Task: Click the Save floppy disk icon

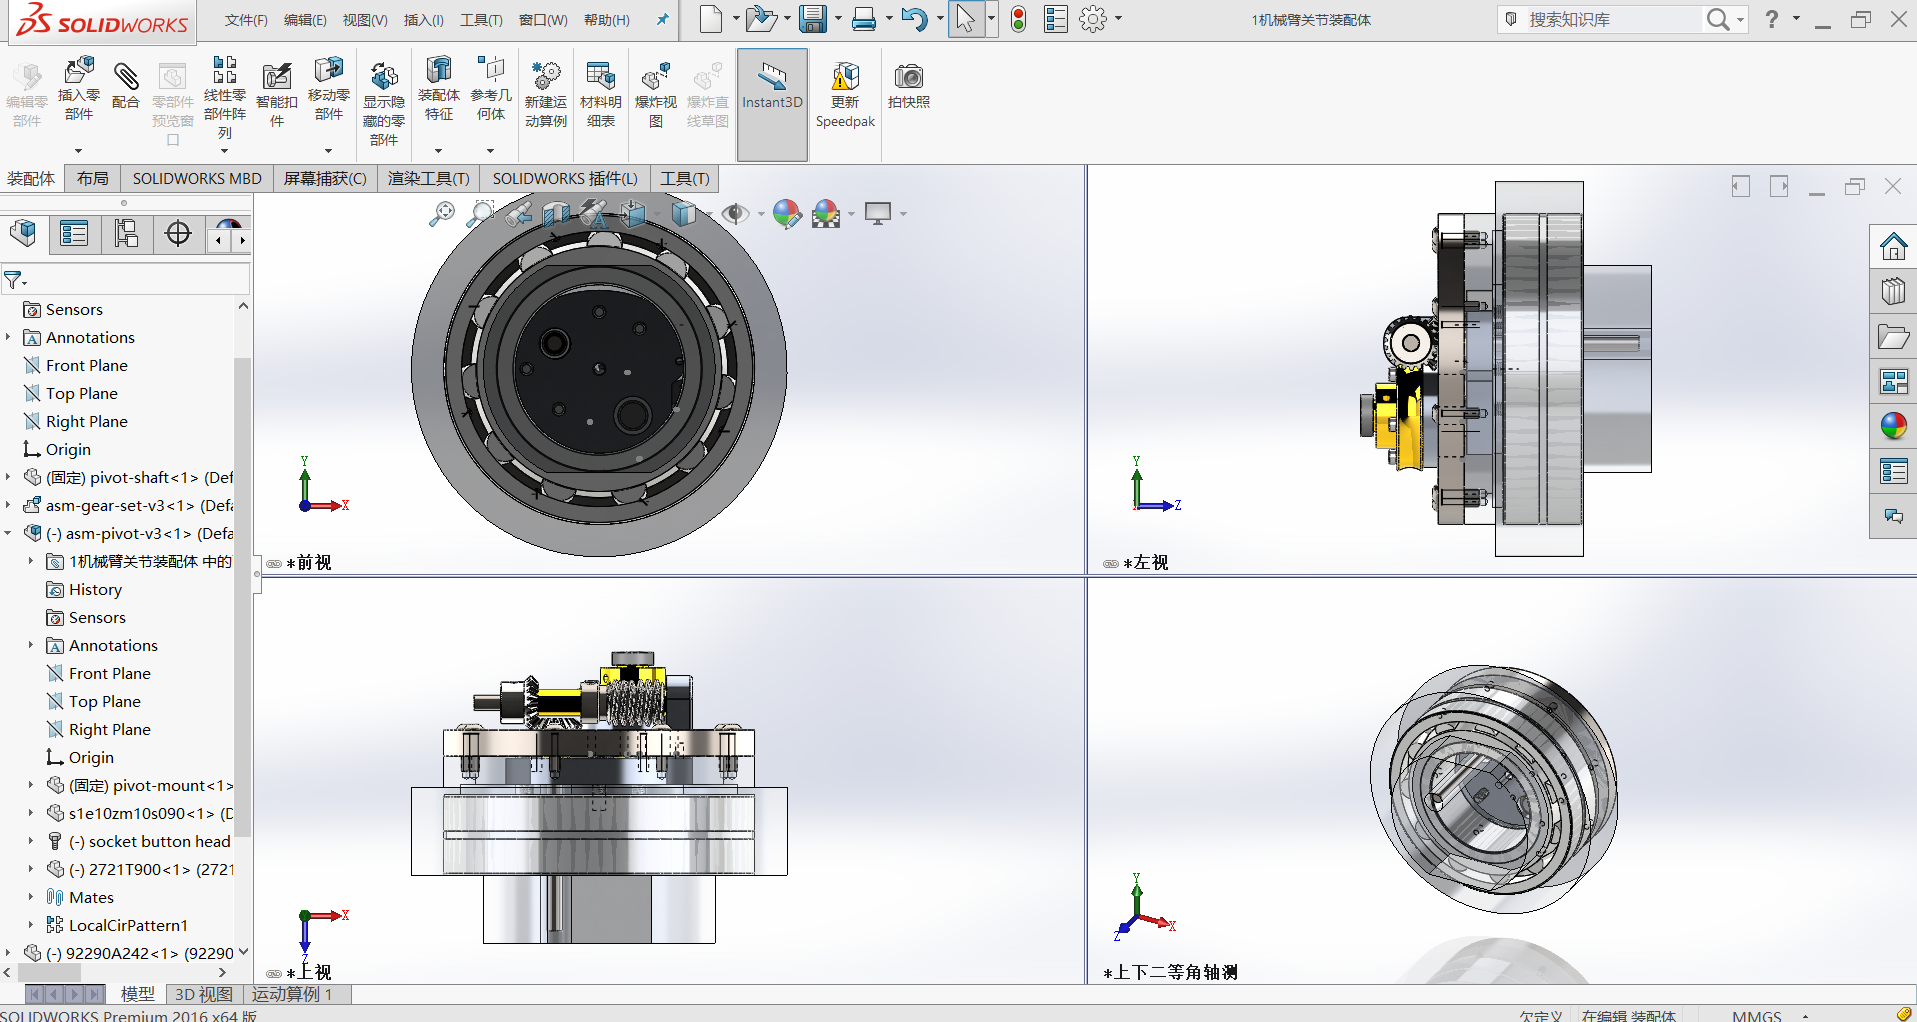Action: coord(812,19)
